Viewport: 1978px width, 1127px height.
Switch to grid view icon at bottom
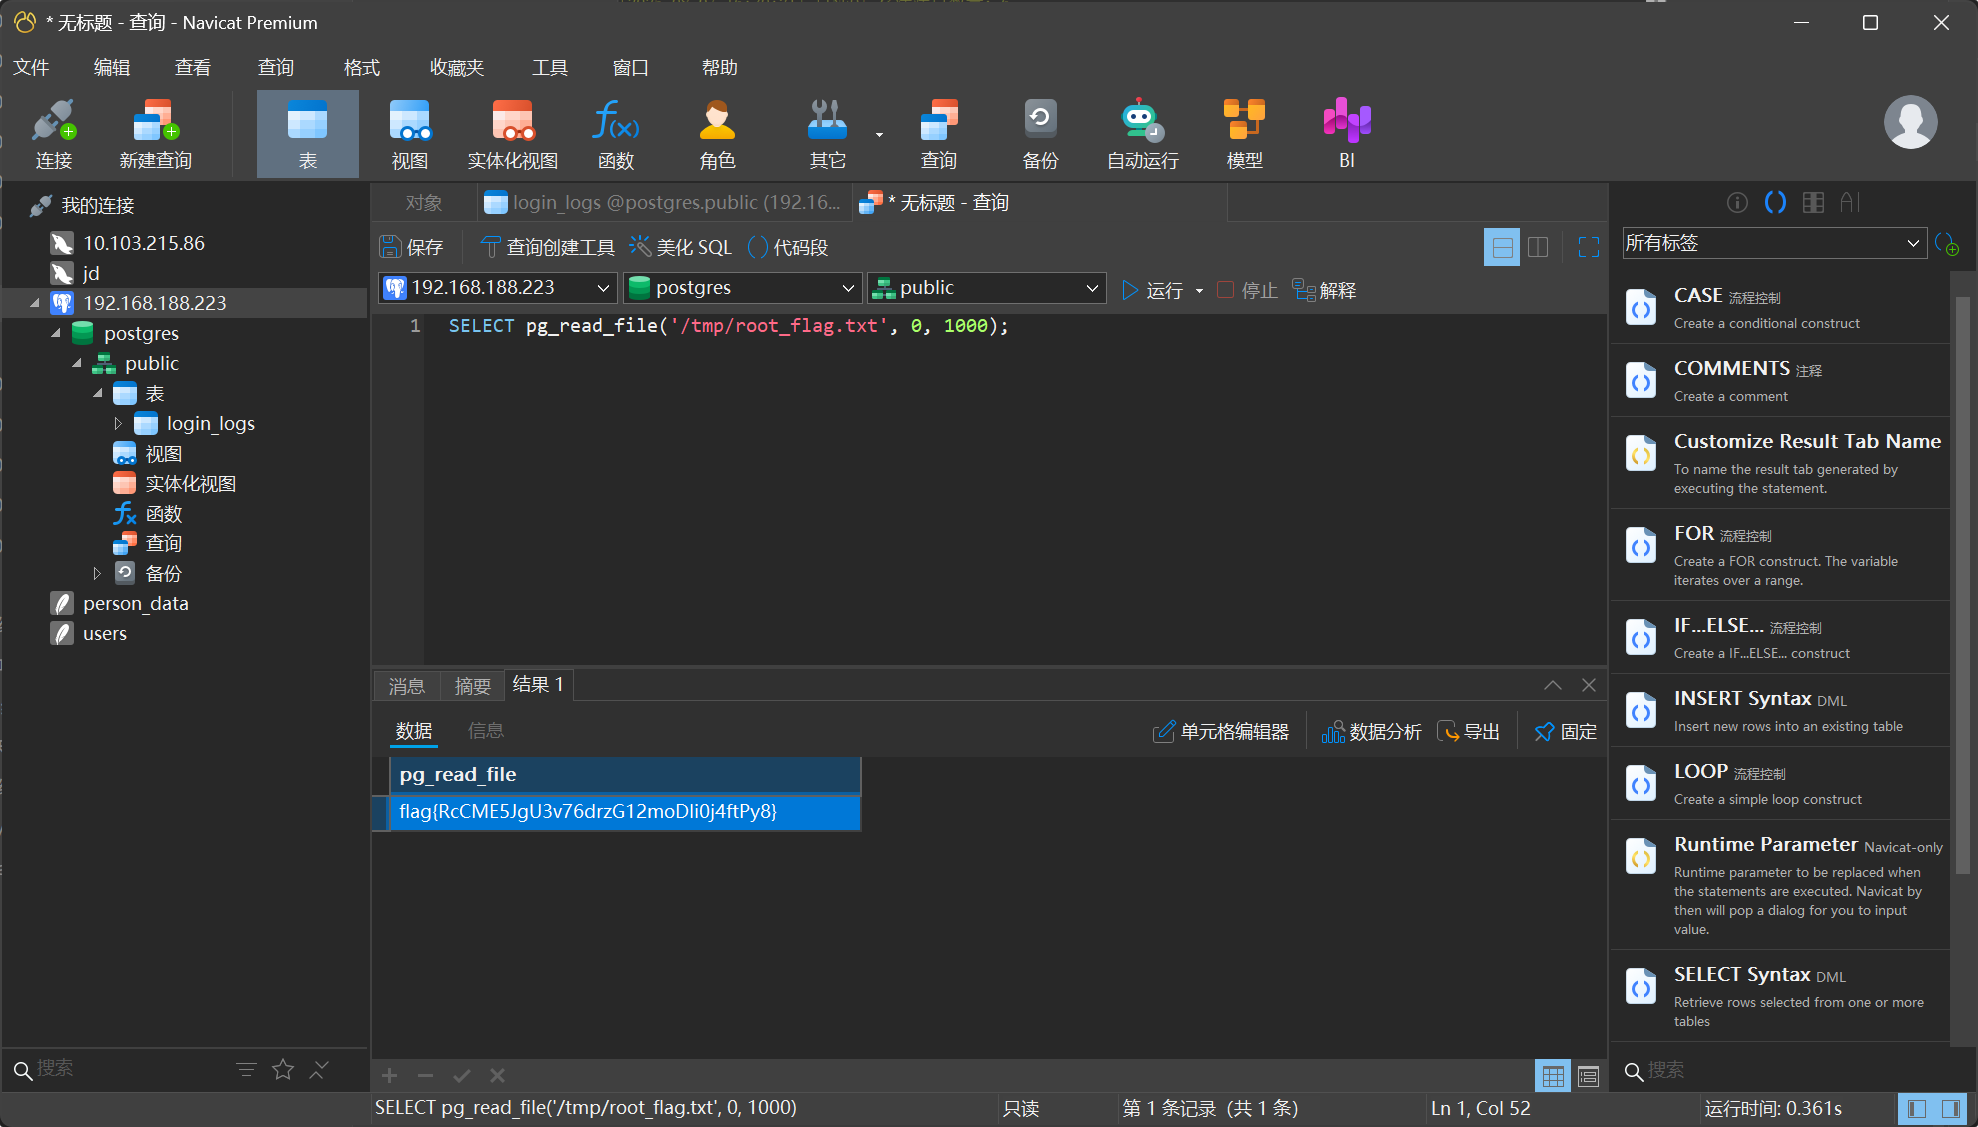pyautogui.click(x=1553, y=1076)
